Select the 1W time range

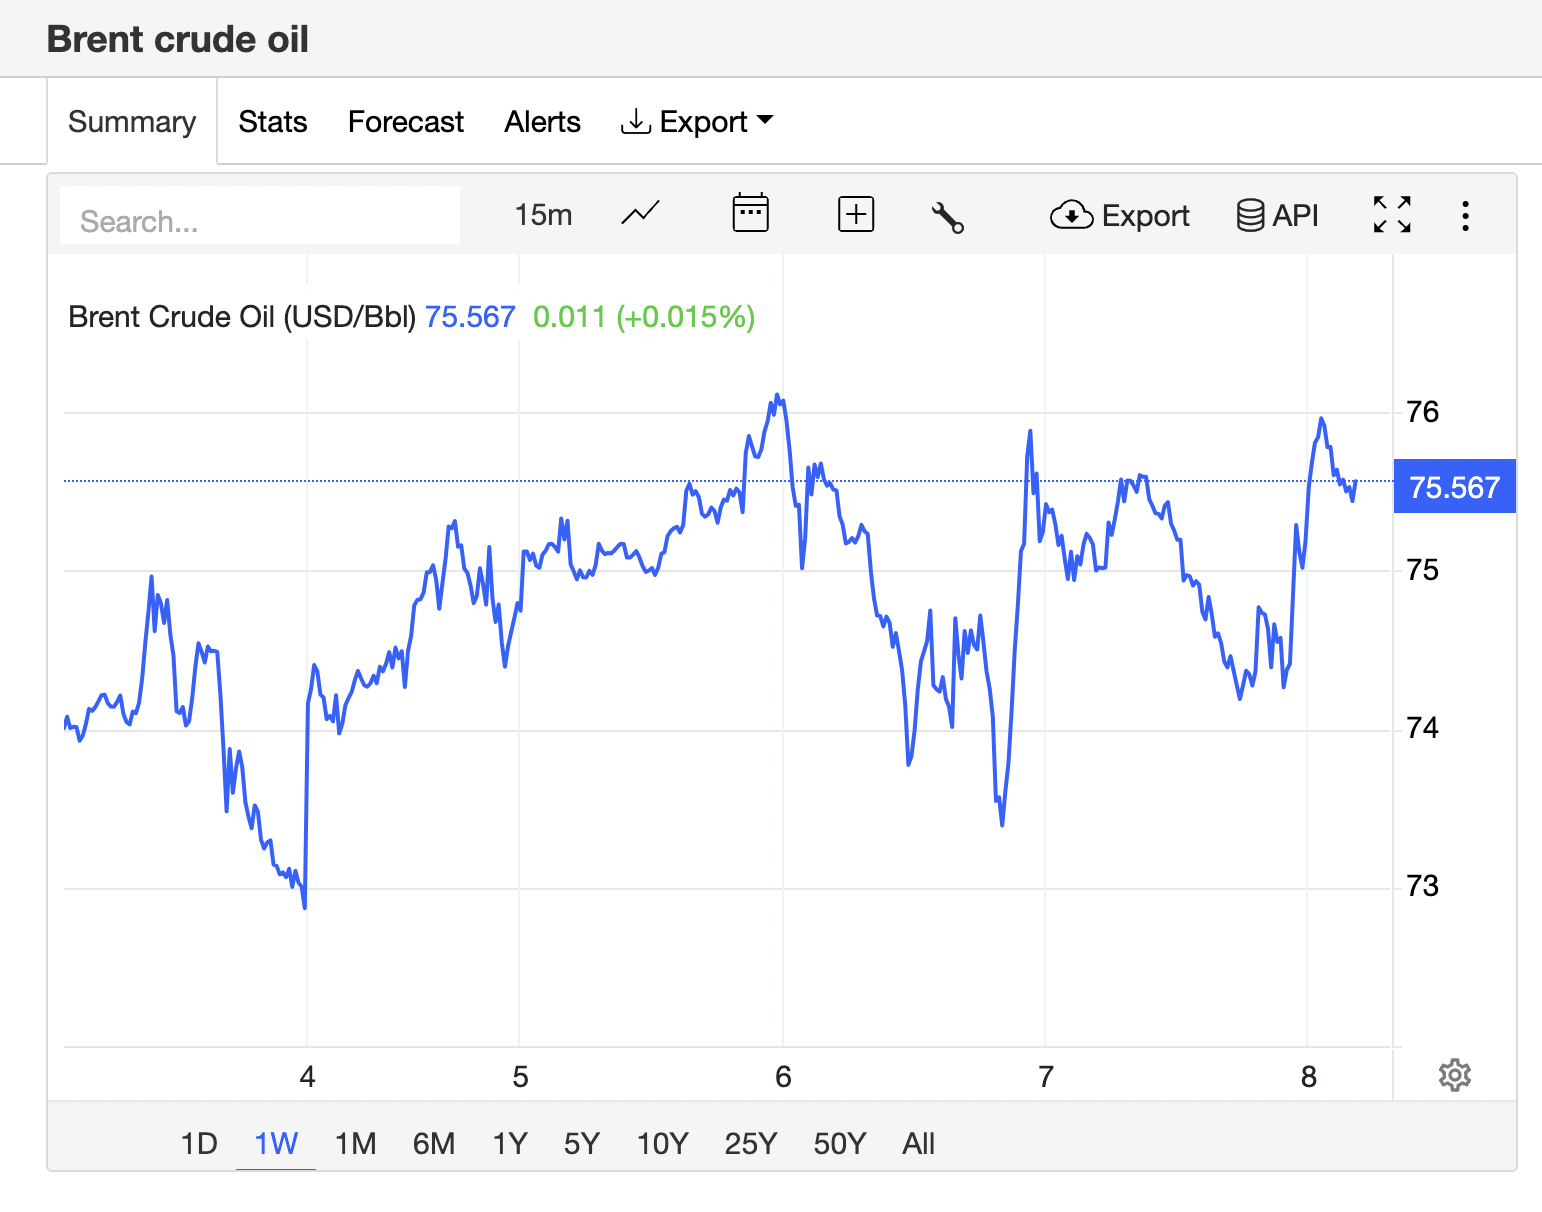tap(276, 1143)
